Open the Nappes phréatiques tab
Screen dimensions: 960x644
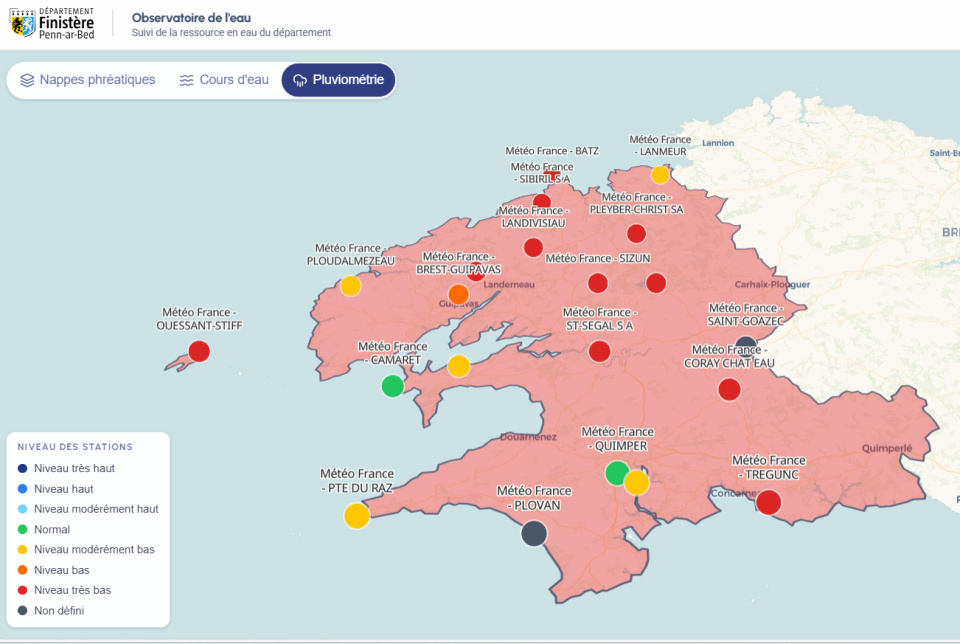tap(88, 80)
